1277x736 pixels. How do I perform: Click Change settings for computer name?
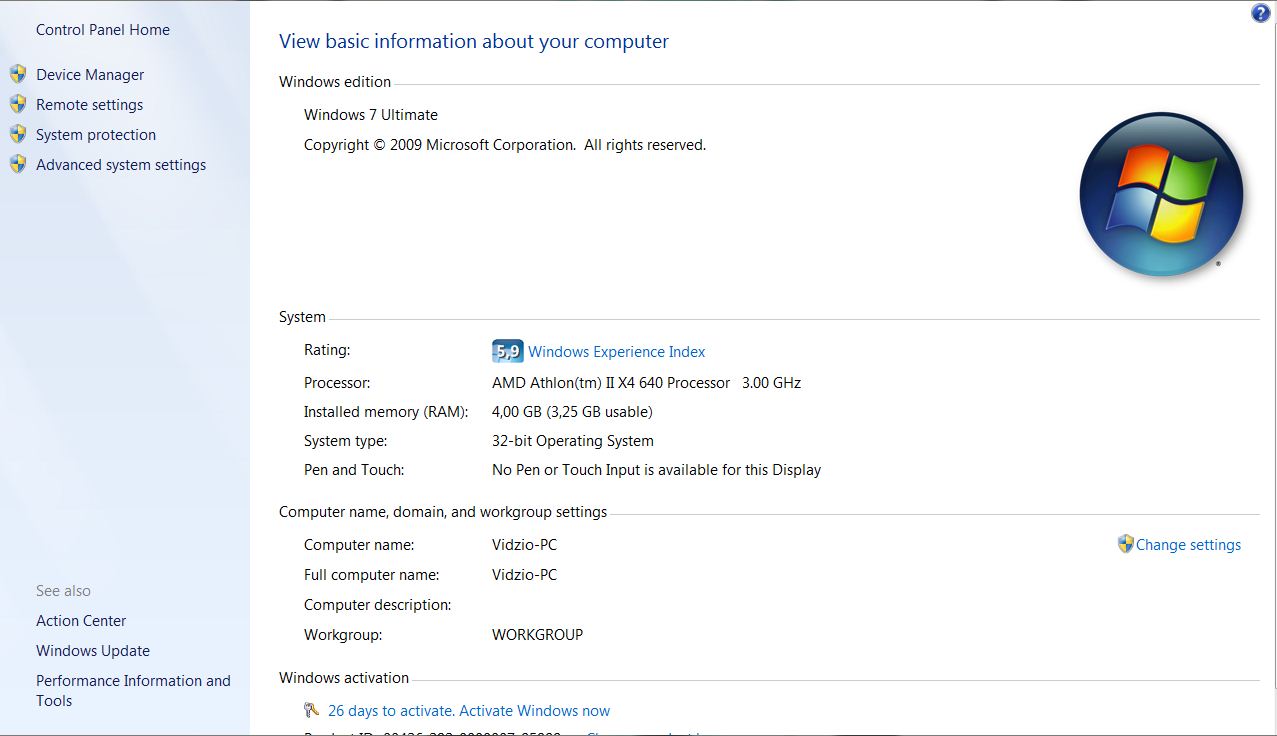click(1188, 545)
